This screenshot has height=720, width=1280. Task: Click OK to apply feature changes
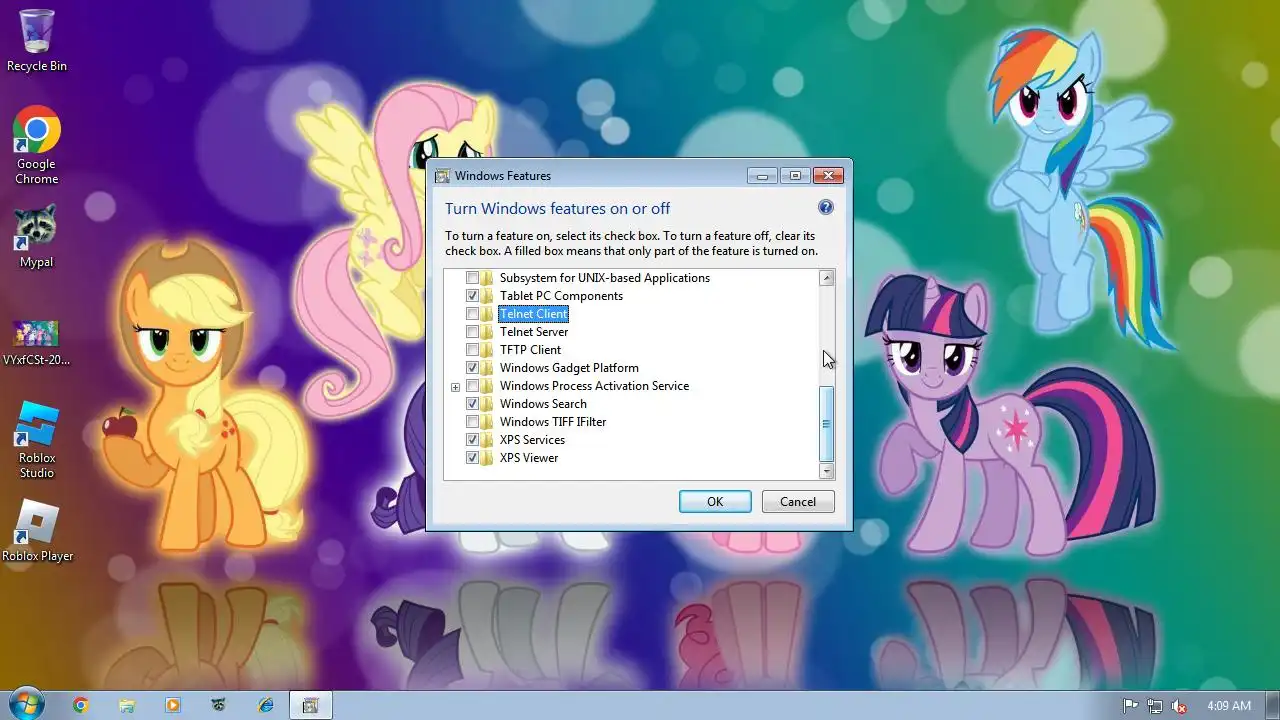tap(715, 501)
